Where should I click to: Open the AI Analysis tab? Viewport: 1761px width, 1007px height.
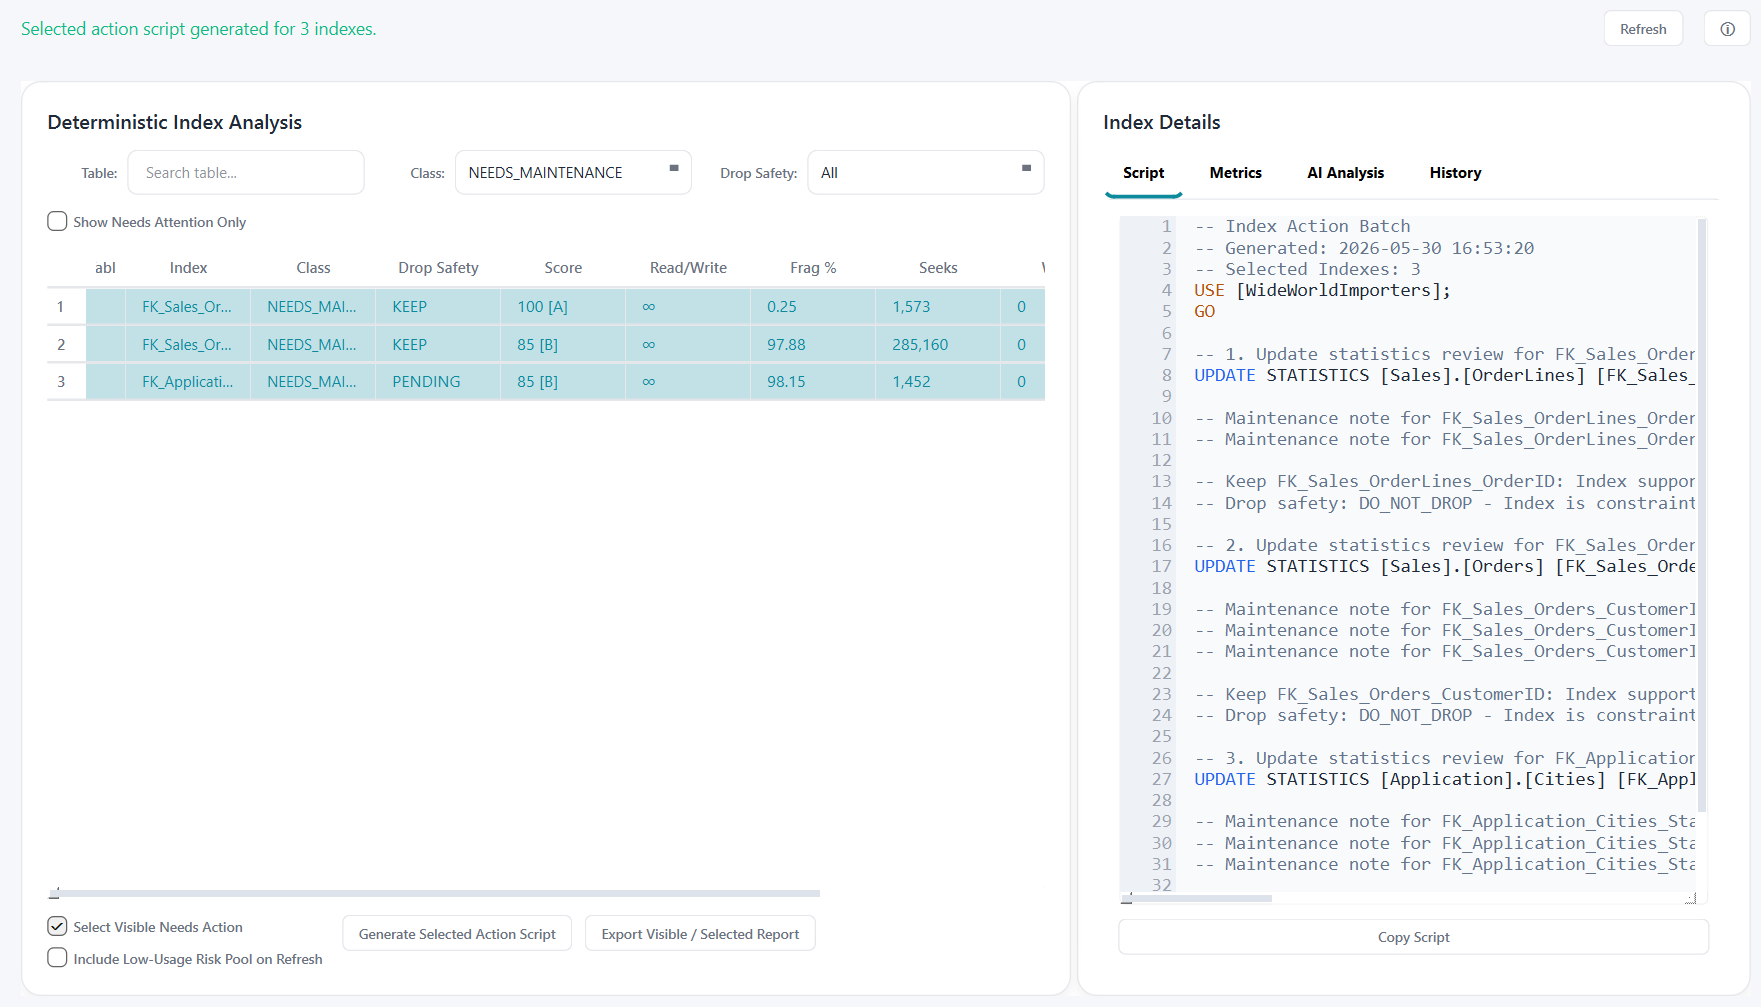1345,173
